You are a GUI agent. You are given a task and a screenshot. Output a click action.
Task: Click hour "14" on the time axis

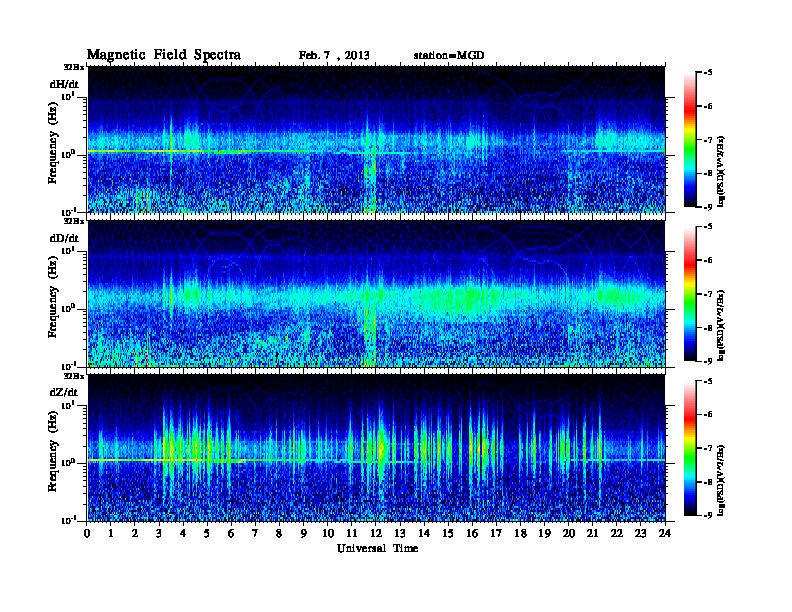(424, 534)
